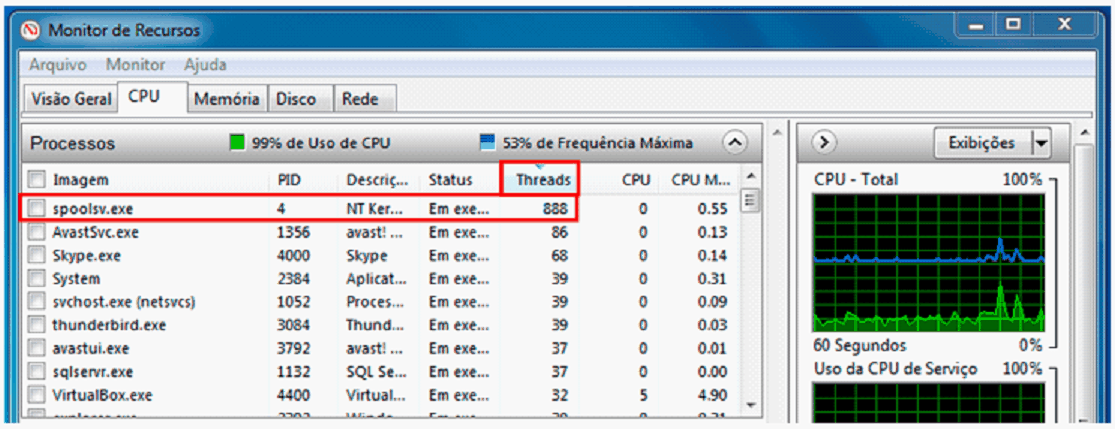Go to the Rede tab
The image size is (1116, 430).
pos(359,99)
